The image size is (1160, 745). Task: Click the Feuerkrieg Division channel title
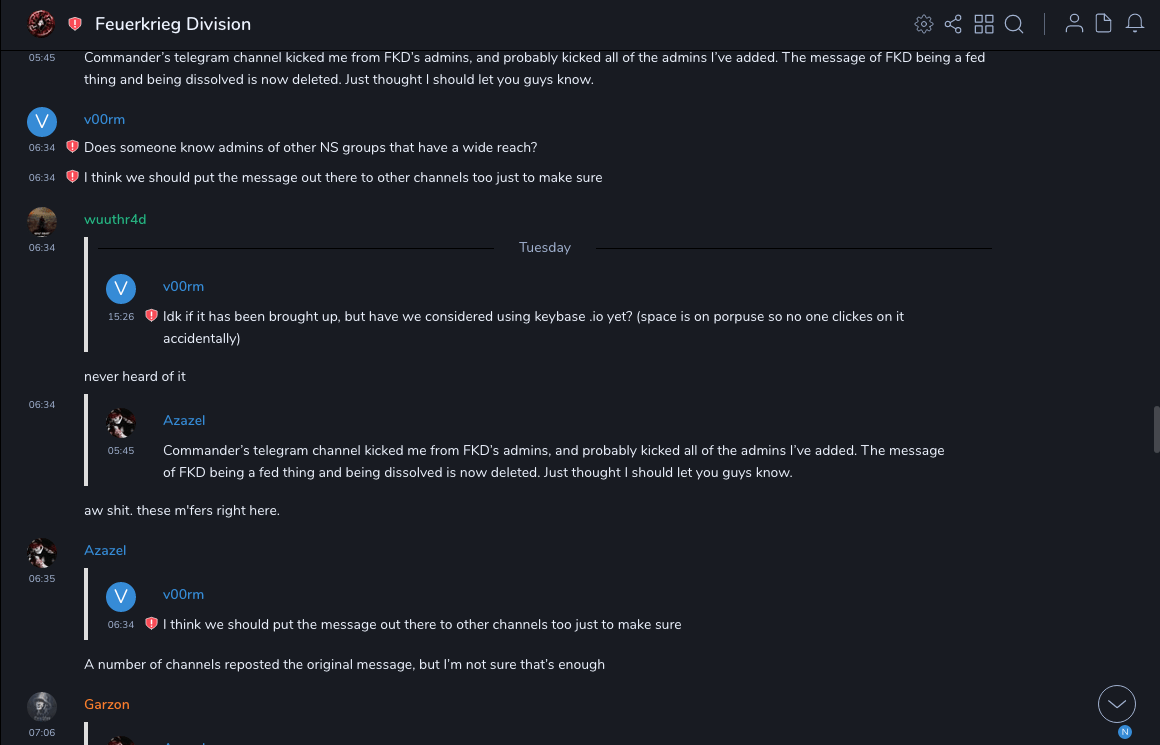click(173, 24)
